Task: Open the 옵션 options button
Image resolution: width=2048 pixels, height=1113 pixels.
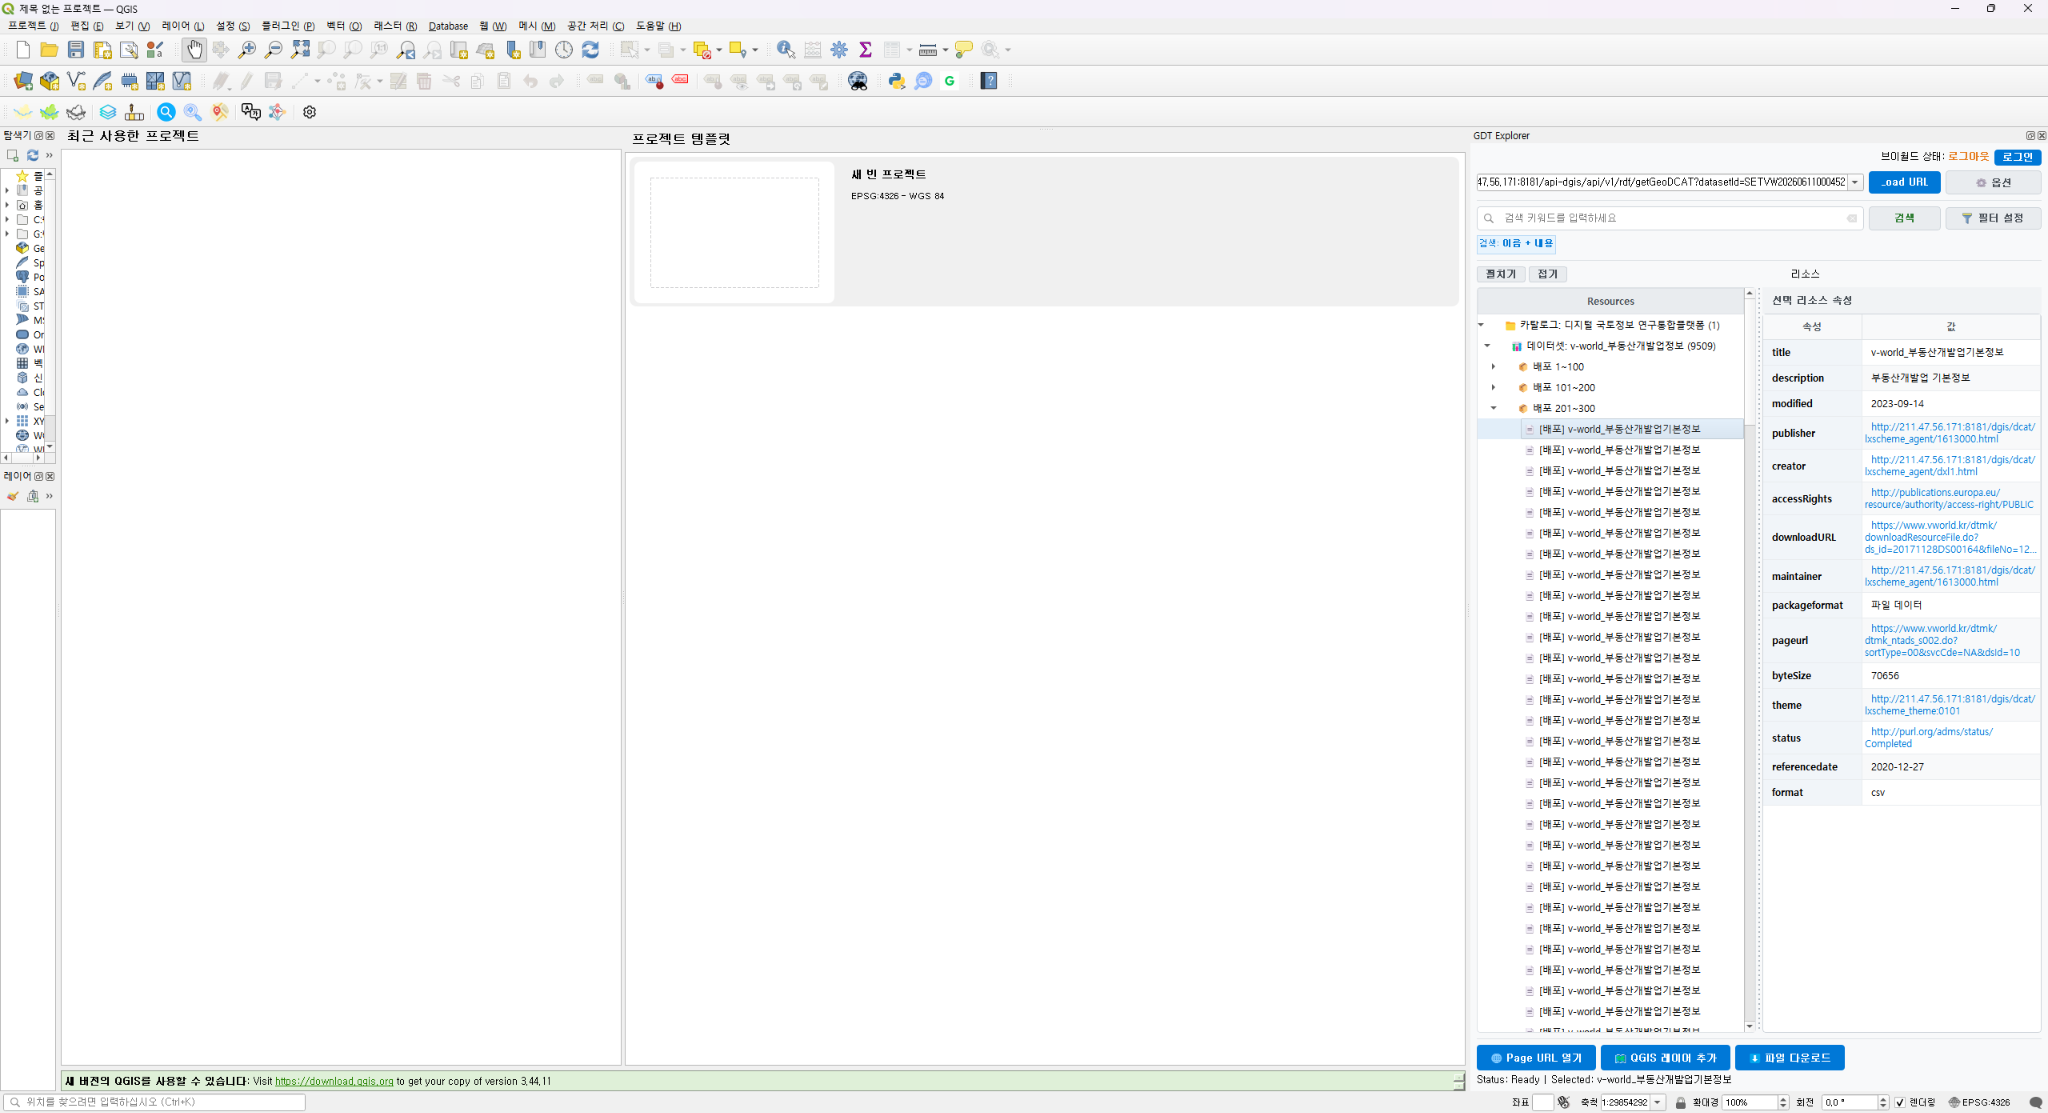Action: coord(1993,182)
